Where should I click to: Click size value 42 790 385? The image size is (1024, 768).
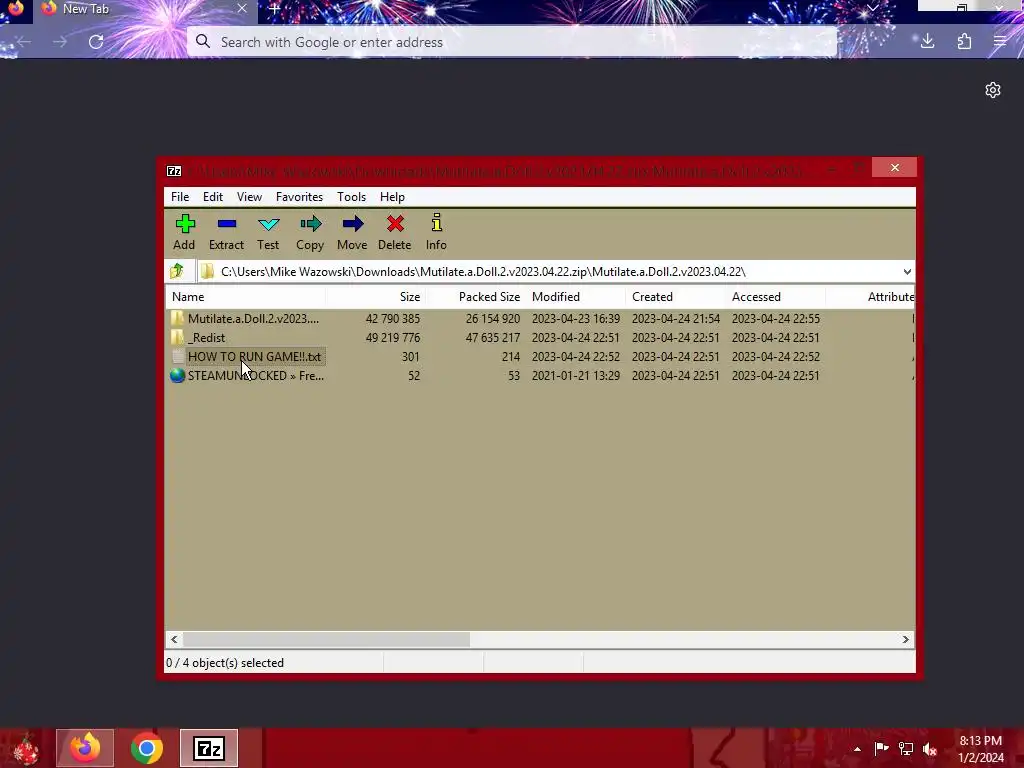[x=392, y=319]
